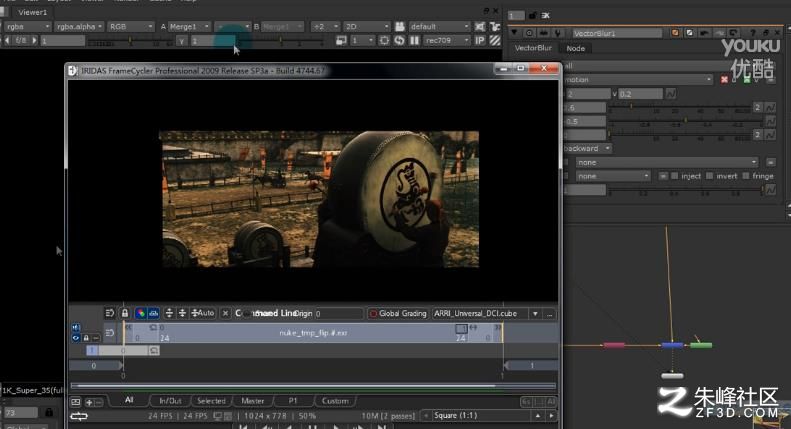Toggle Global Grading in FrameCycler

pyautogui.click(x=398, y=313)
